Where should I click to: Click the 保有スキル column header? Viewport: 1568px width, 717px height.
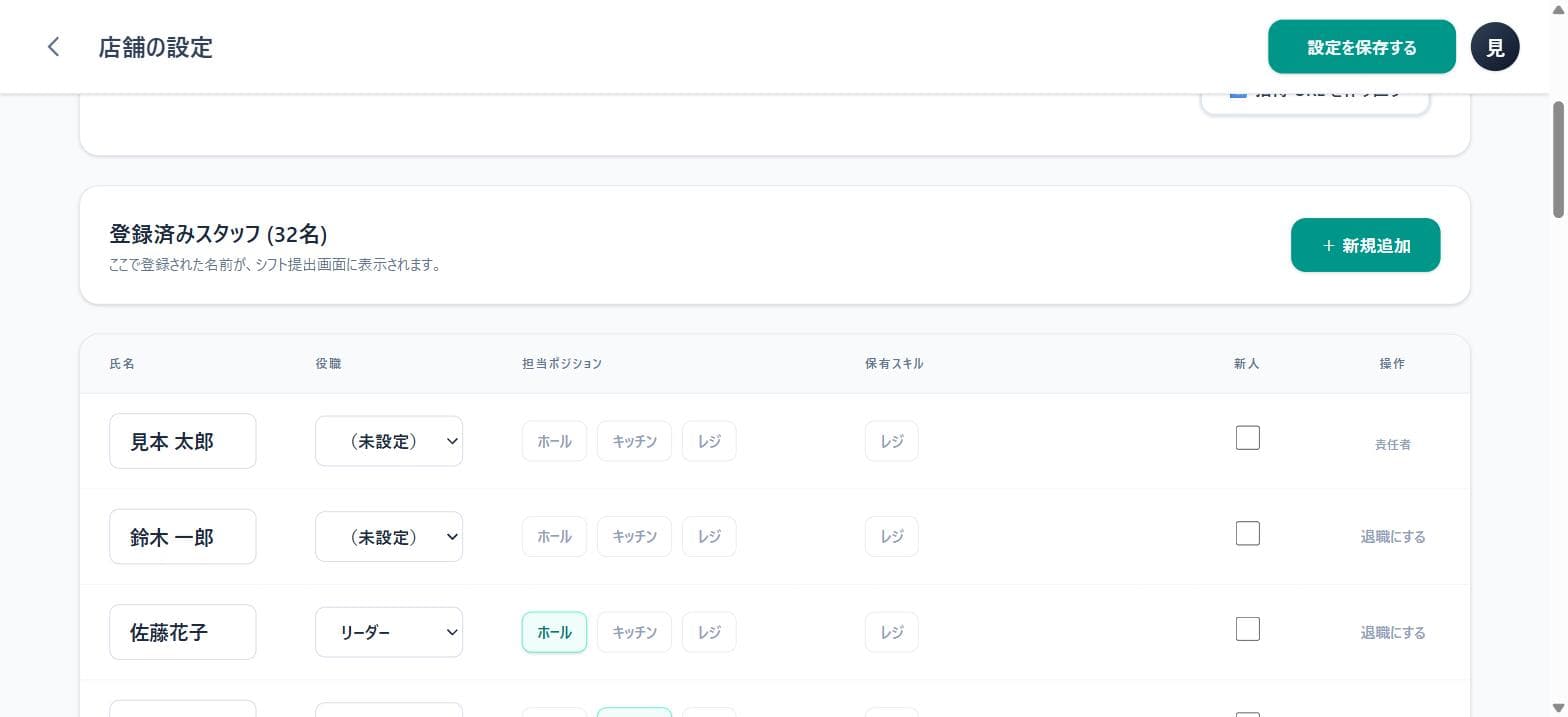point(894,364)
